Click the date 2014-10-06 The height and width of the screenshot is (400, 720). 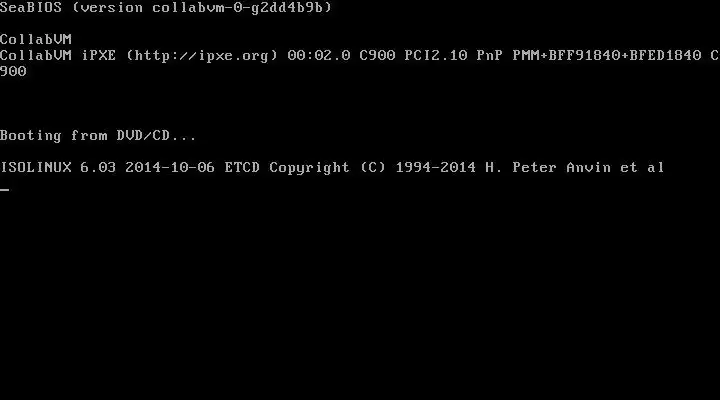[x=170, y=168]
